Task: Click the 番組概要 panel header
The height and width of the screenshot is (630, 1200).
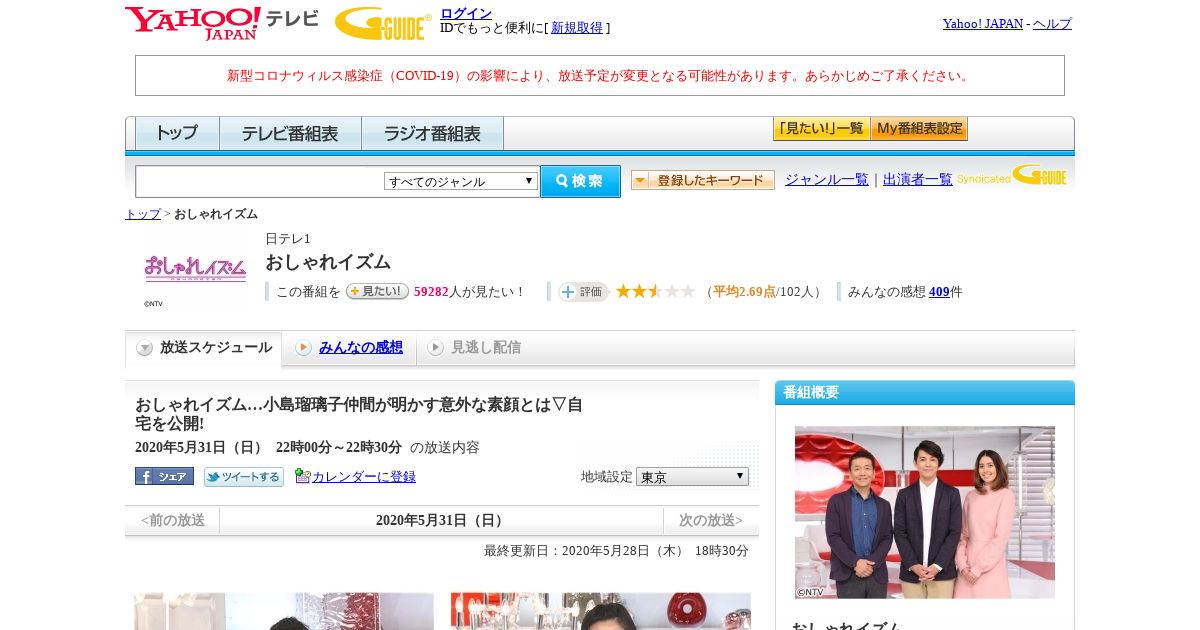Action: 925,392
